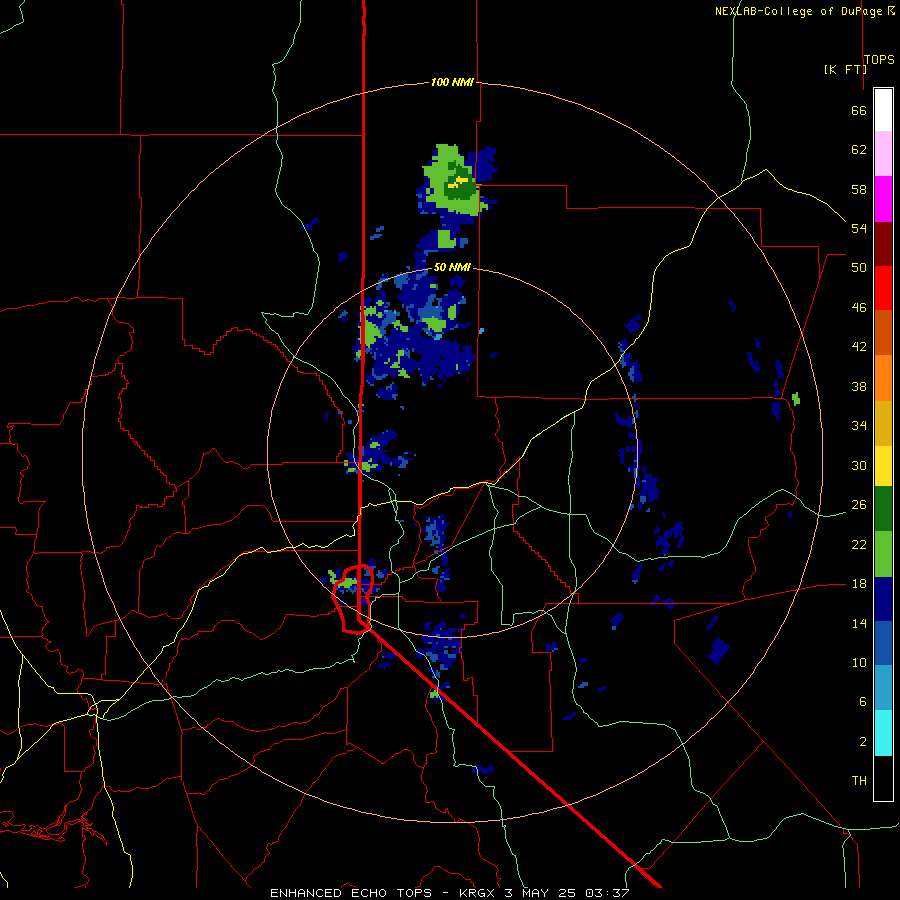
Task: Click the TH legend label
Action: 859,781
